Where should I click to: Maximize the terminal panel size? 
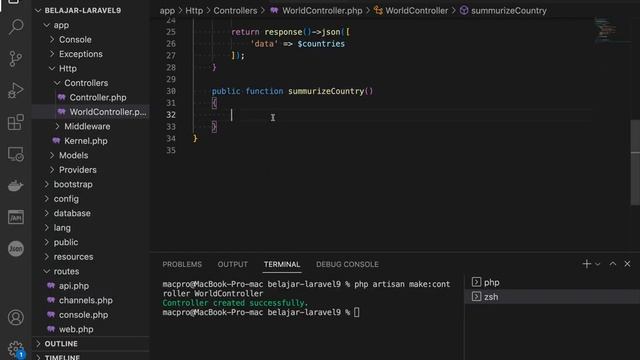click(613, 264)
